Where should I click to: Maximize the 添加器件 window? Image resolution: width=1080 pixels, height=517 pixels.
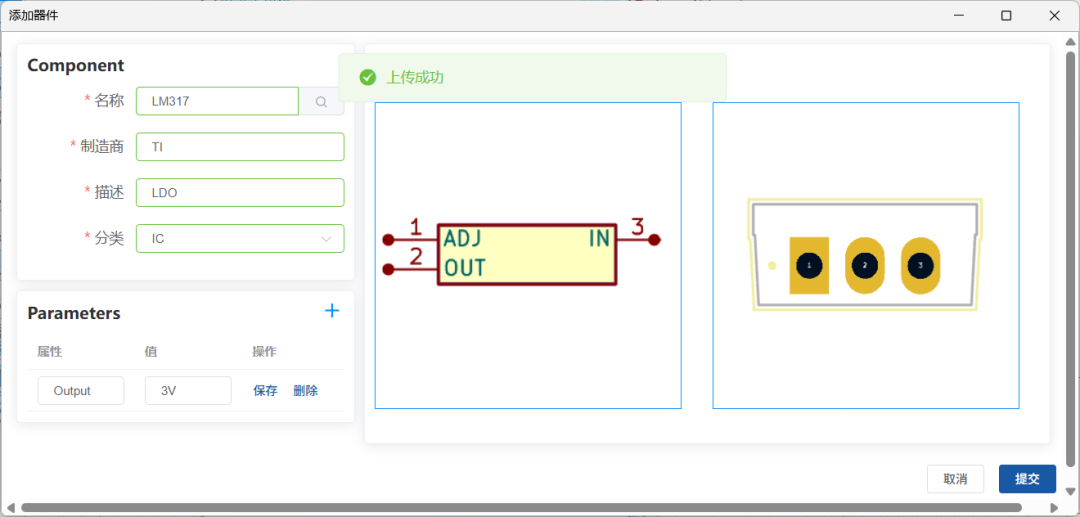(x=1006, y=15)
